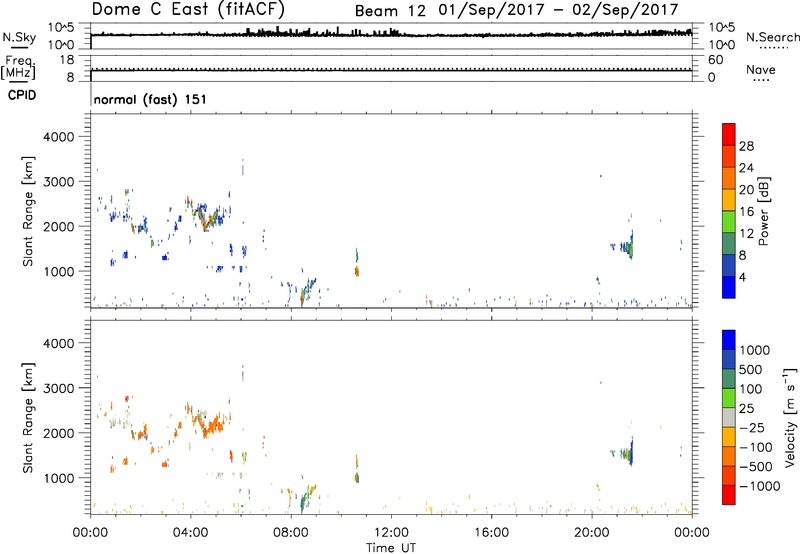
Task: Click 'Slant Range [km]' label of the velocity panel
Action: (28, 418)
